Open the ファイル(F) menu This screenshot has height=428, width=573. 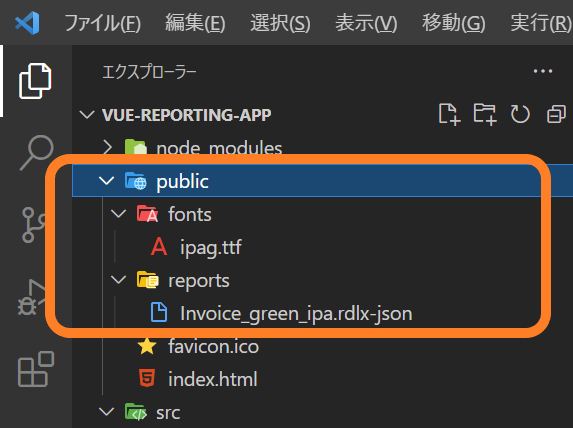coord(102,23)
